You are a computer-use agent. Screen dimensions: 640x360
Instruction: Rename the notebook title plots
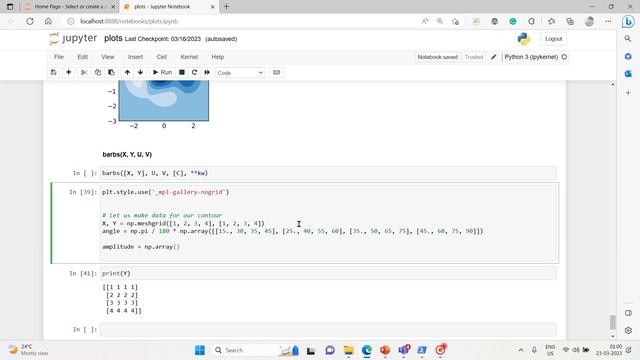point(113,38)
